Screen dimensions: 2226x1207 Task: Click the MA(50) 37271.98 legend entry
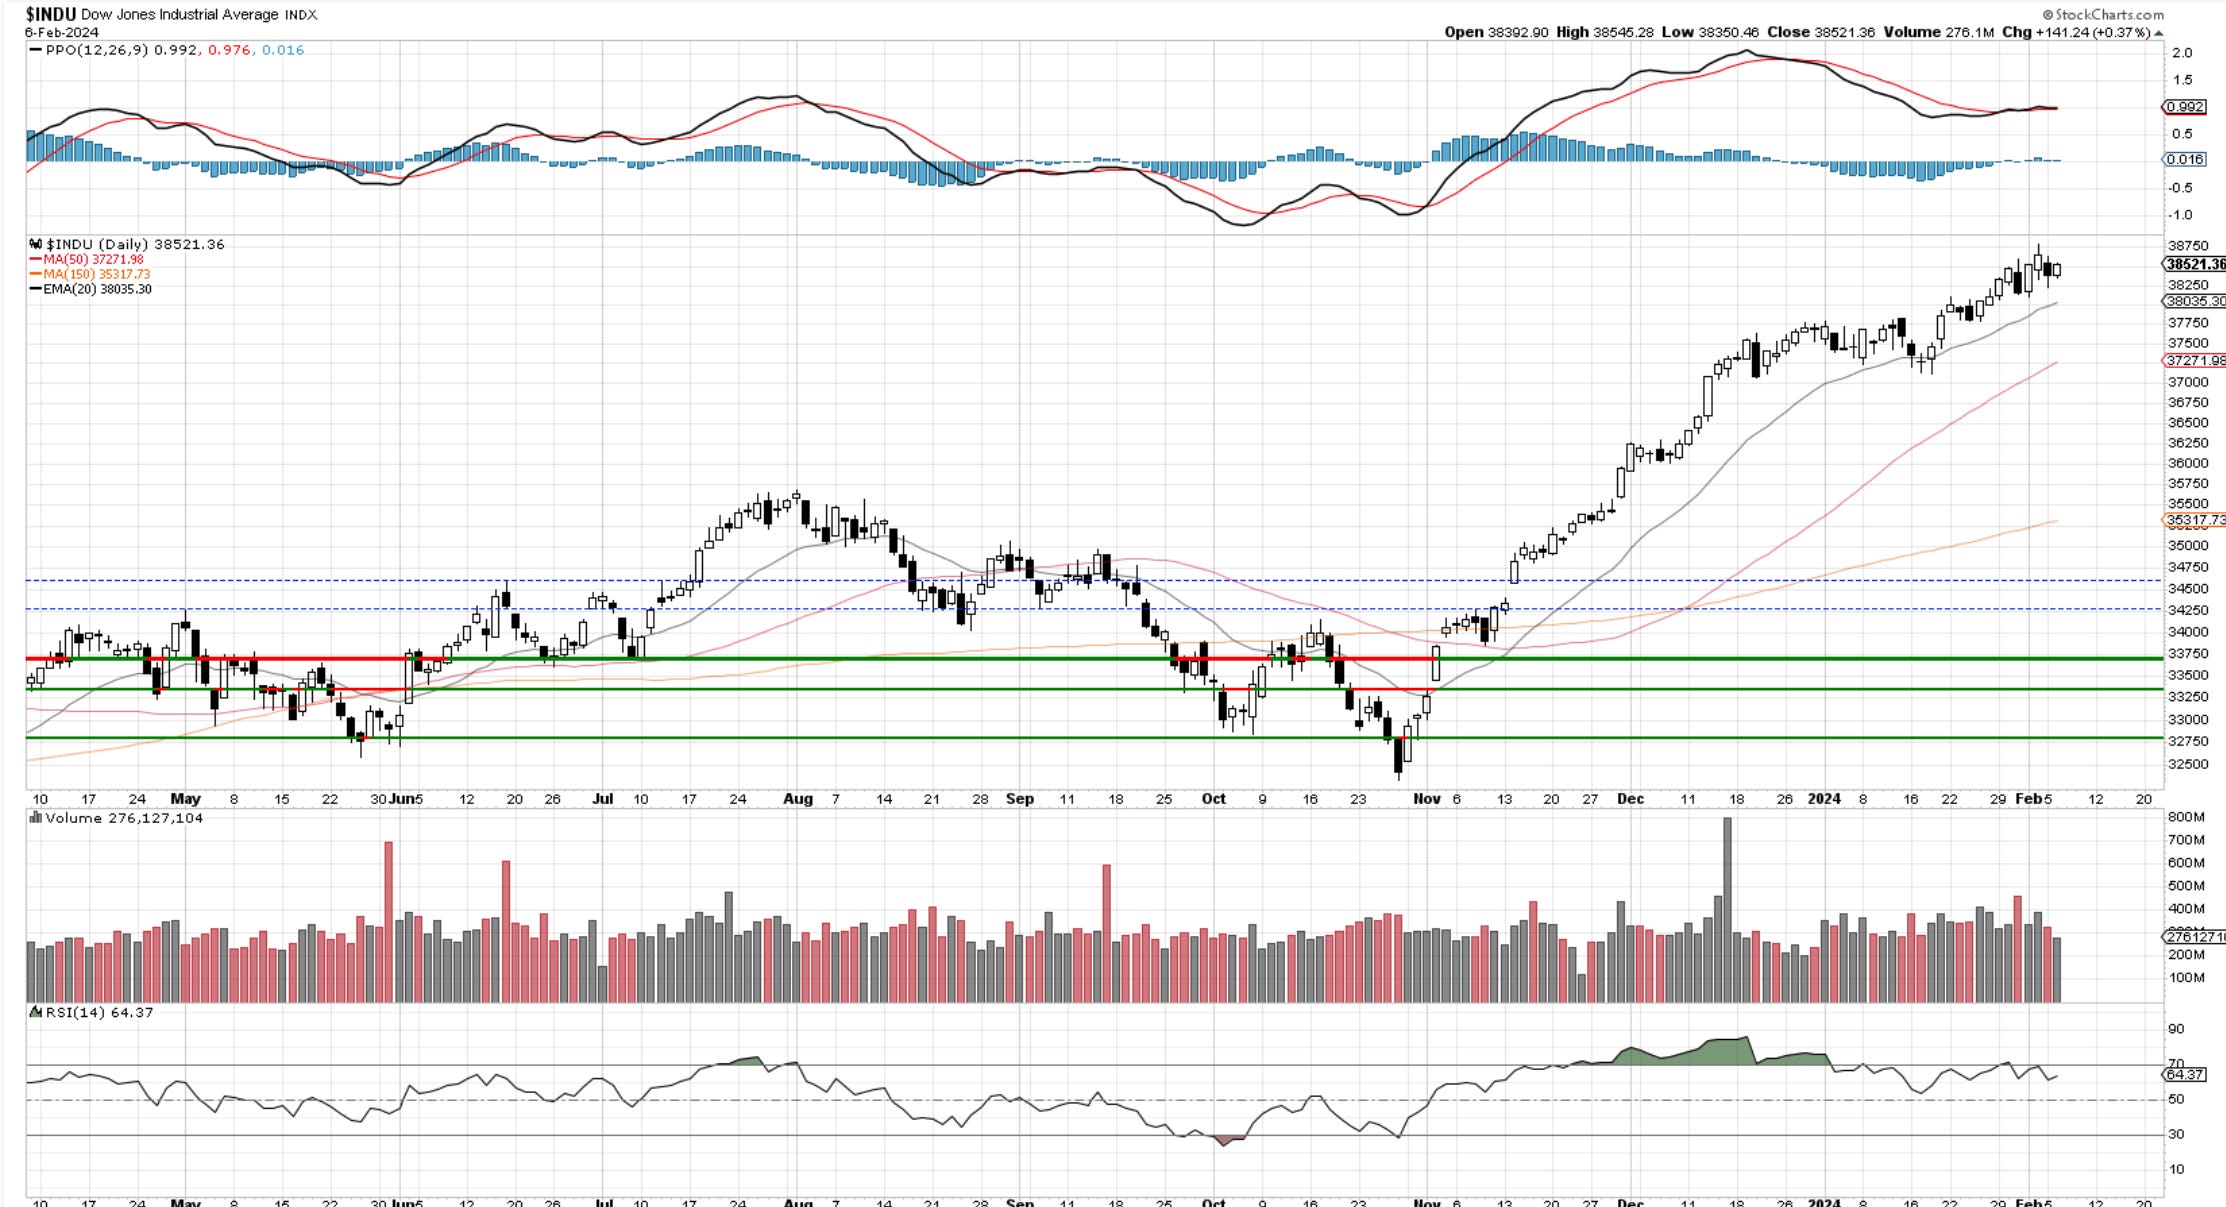point(93,259)
